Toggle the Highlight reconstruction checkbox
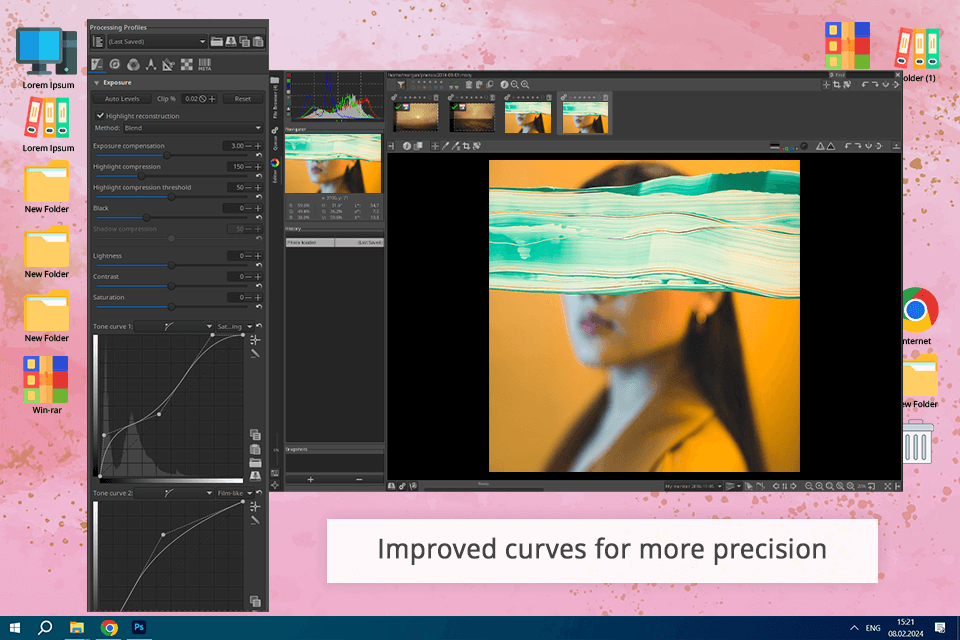Viewport: 960px width, 640px height. (x=99, y=116)
